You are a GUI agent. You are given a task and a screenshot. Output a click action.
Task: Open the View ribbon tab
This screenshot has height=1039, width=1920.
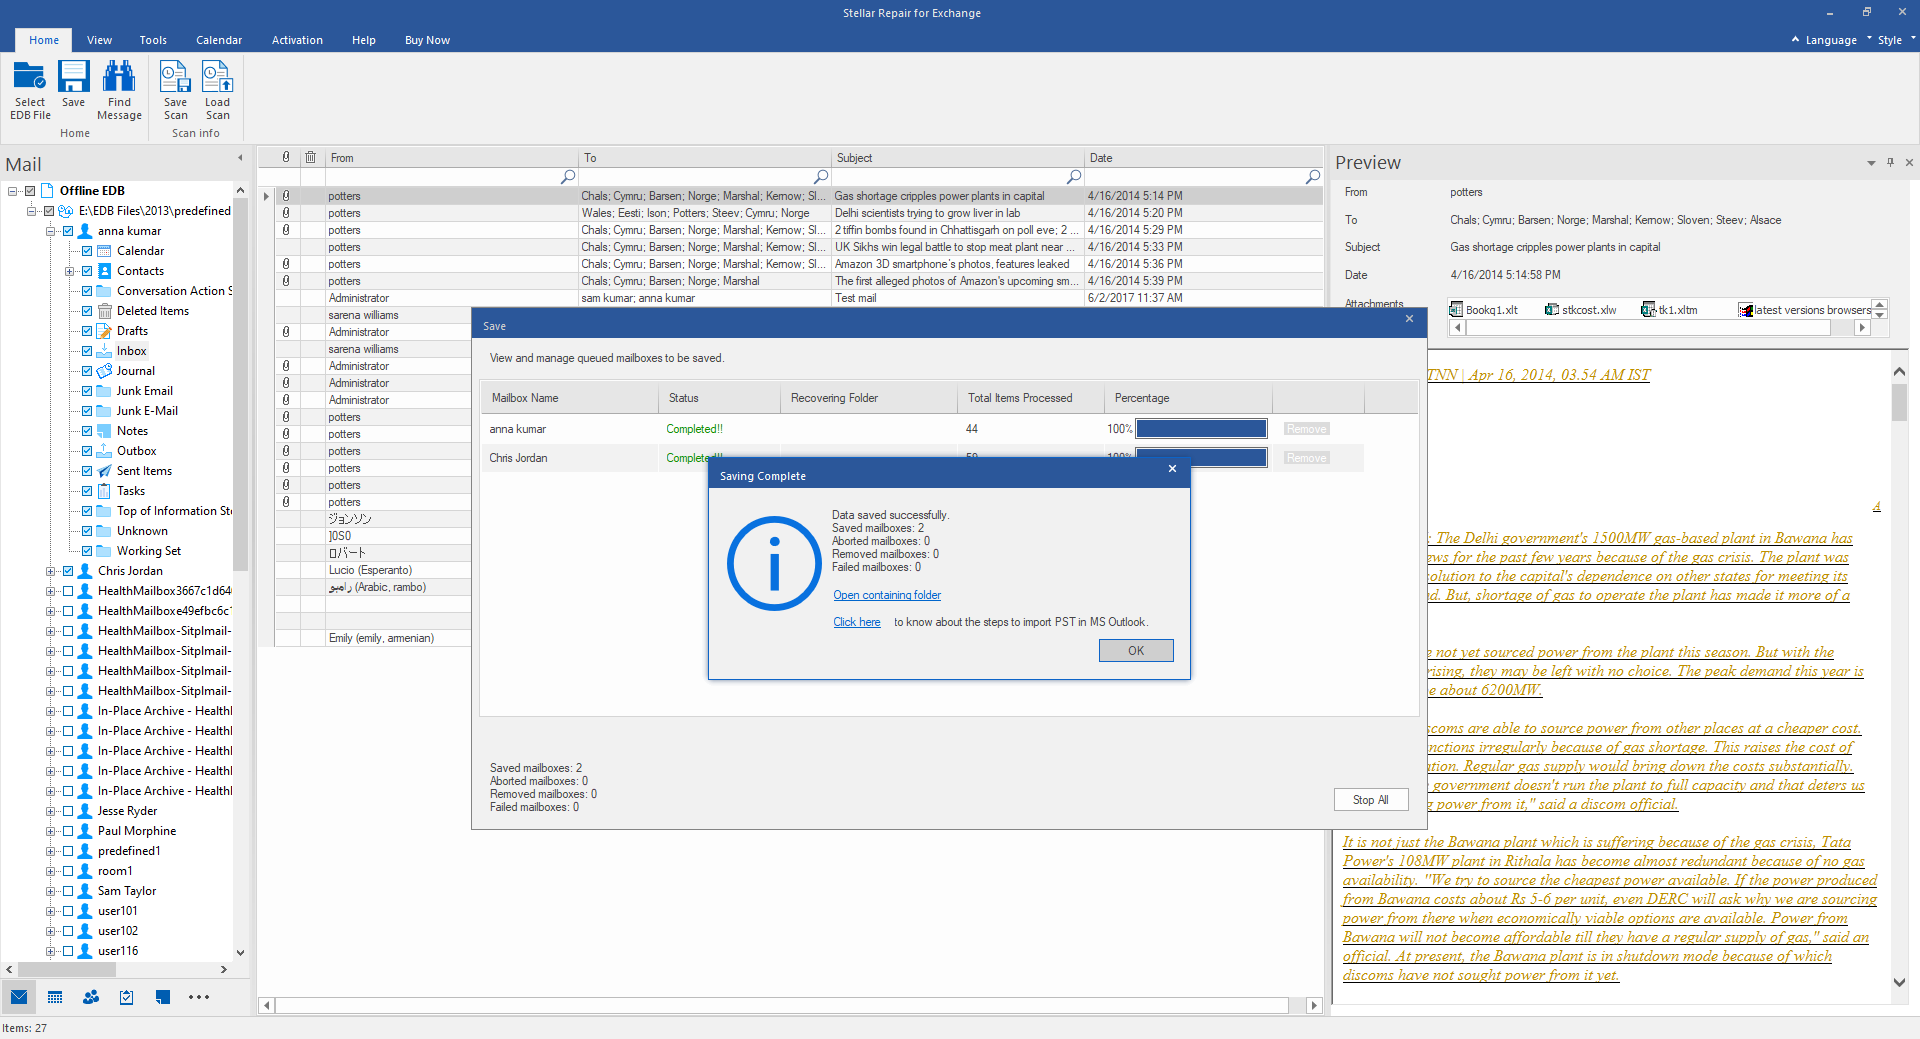(x=99, y=40)
